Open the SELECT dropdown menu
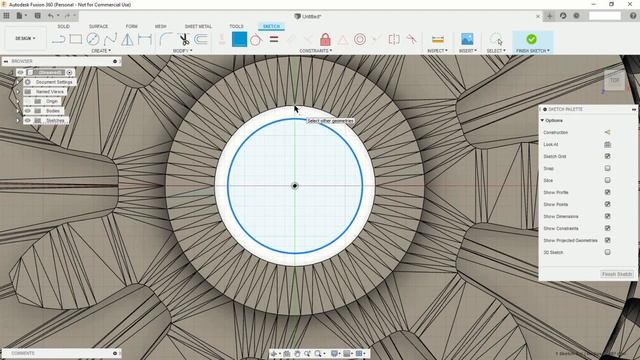The width and height of the screenshot is (640, 360). [496, 51]
